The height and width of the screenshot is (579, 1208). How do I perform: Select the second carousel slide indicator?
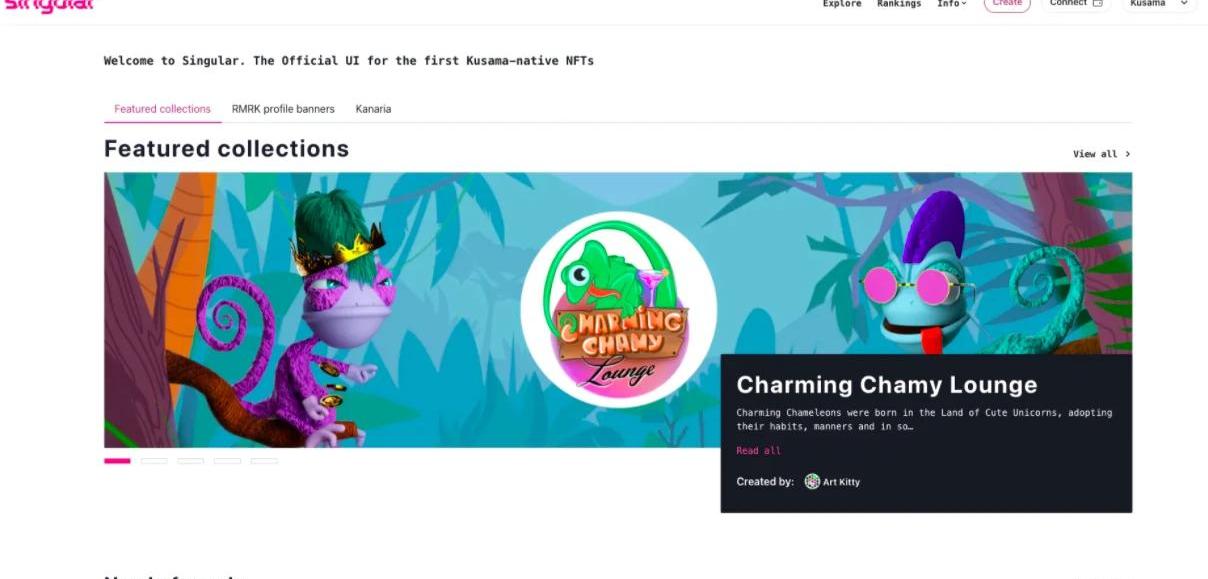[x=154, y=461]
